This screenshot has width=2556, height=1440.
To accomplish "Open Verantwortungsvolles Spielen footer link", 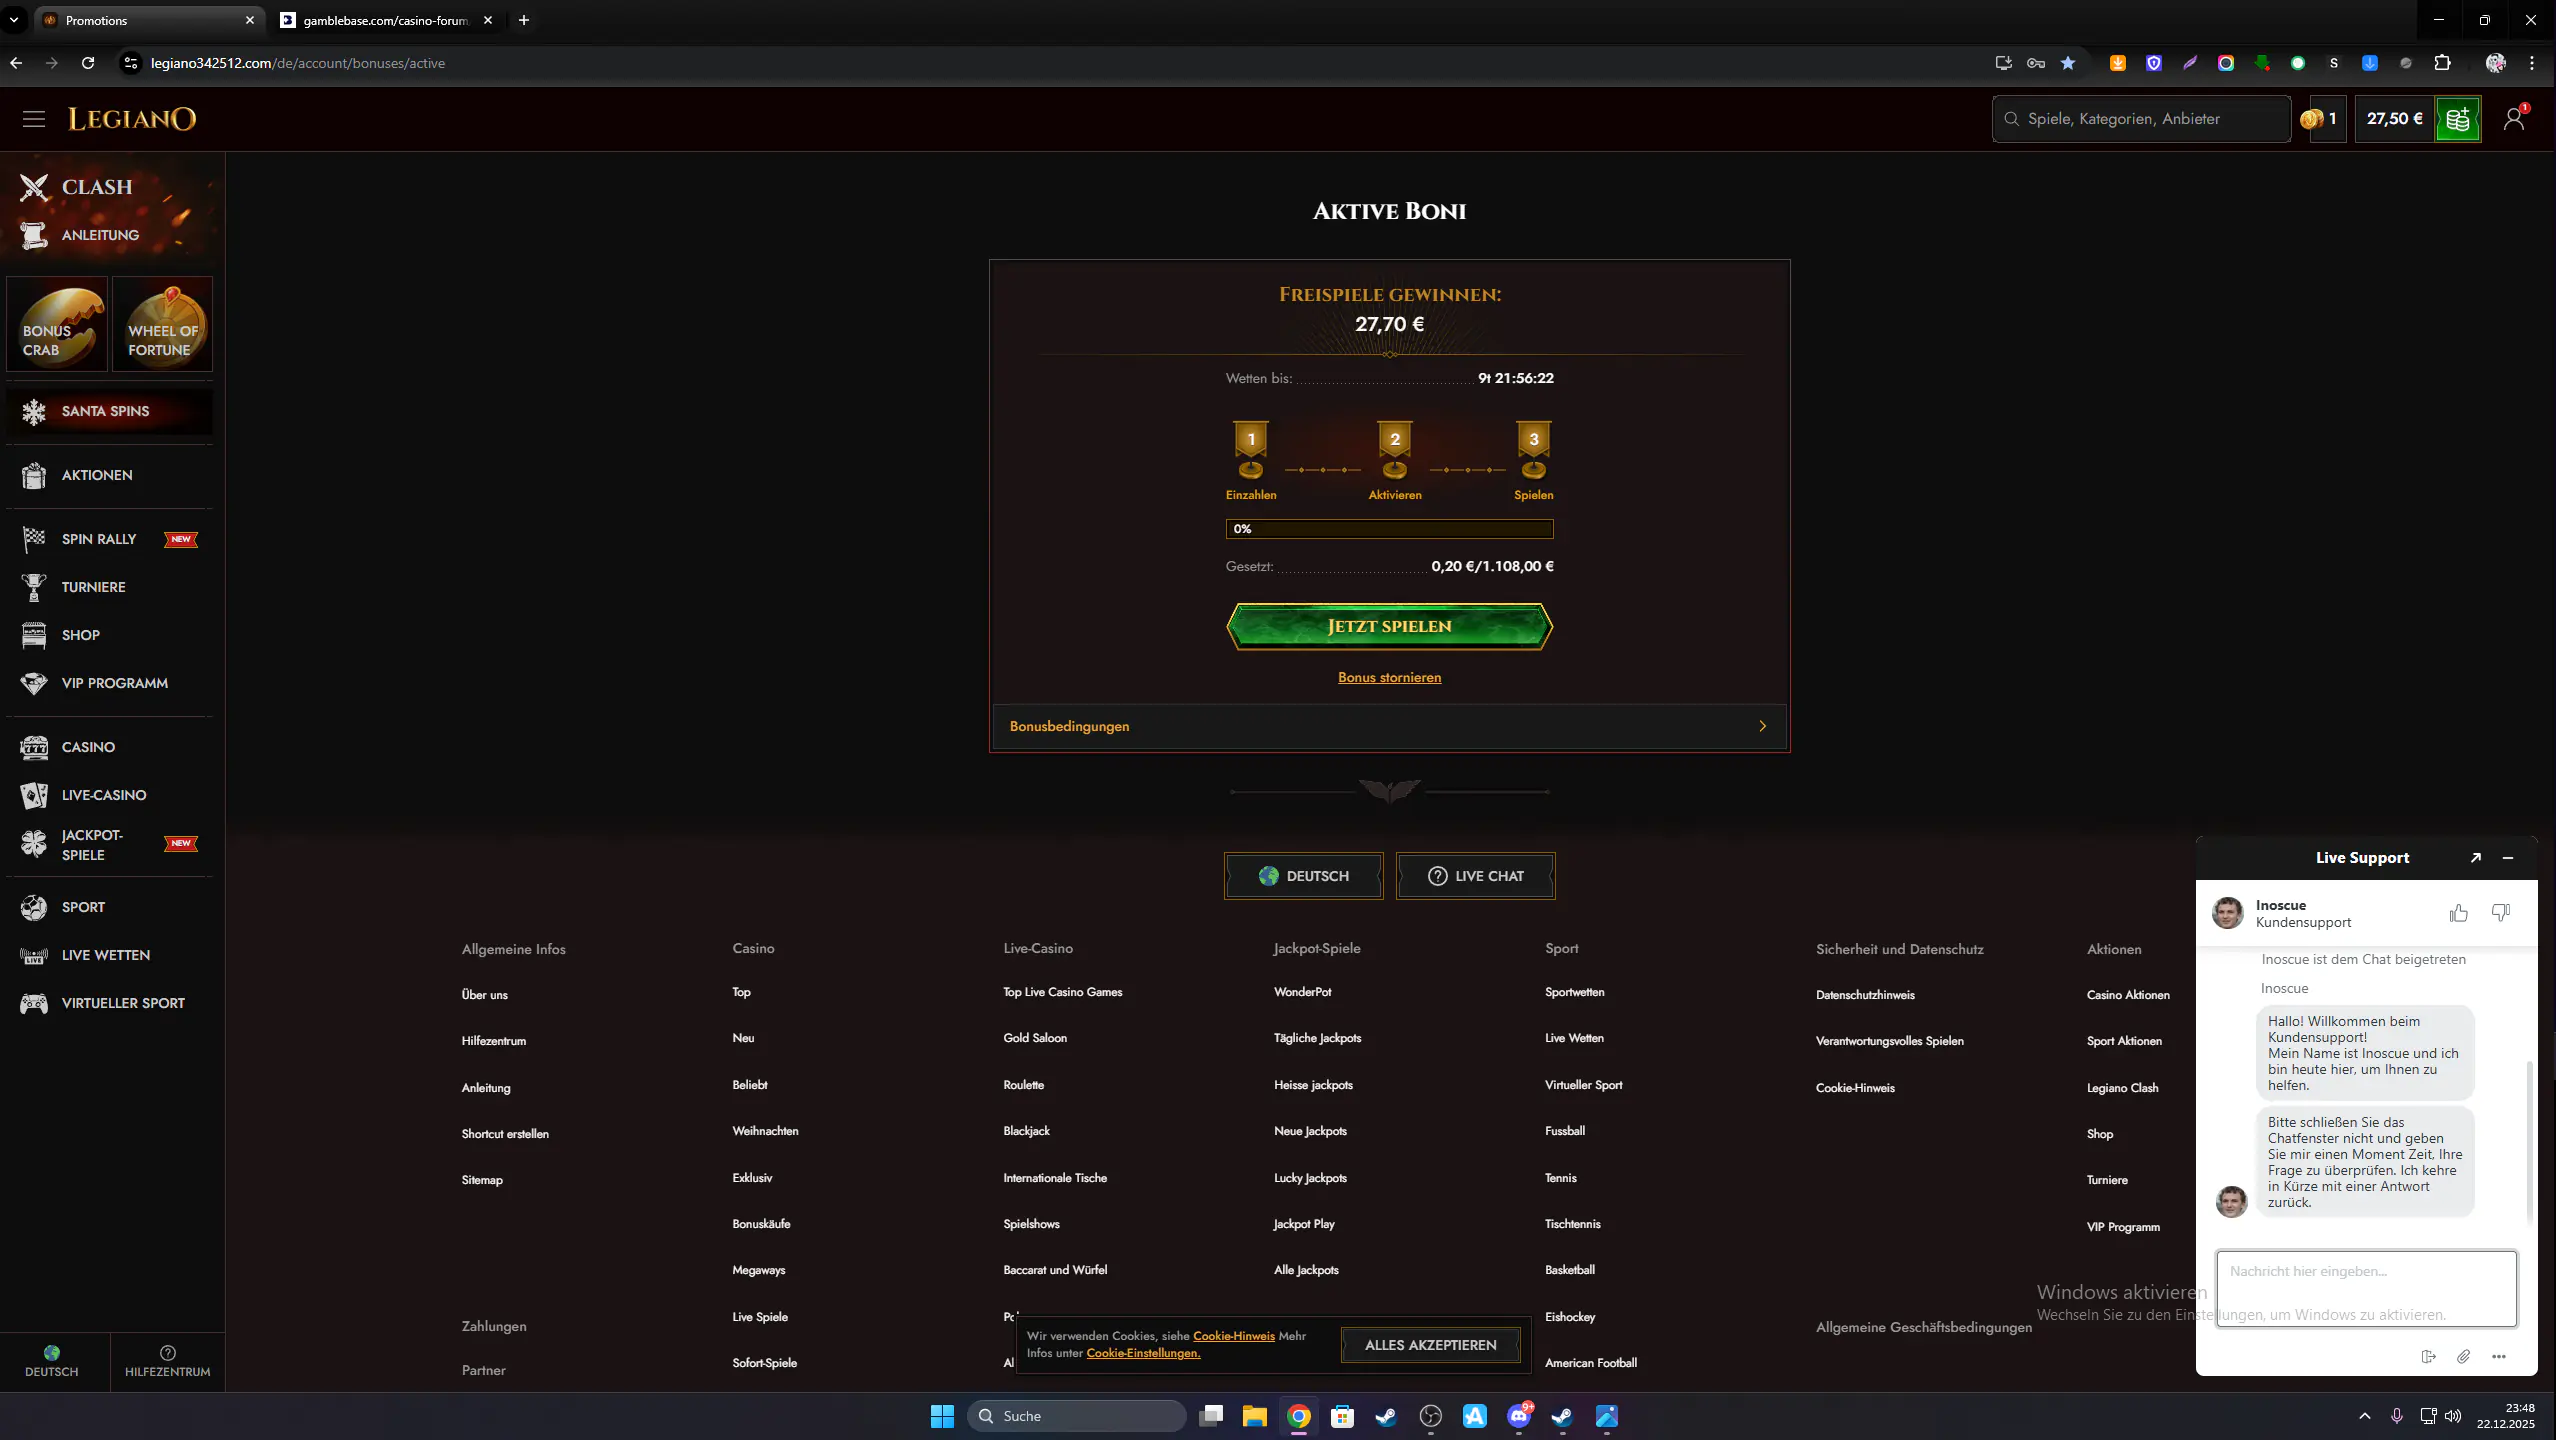I will click(x=1890, y=1041).
